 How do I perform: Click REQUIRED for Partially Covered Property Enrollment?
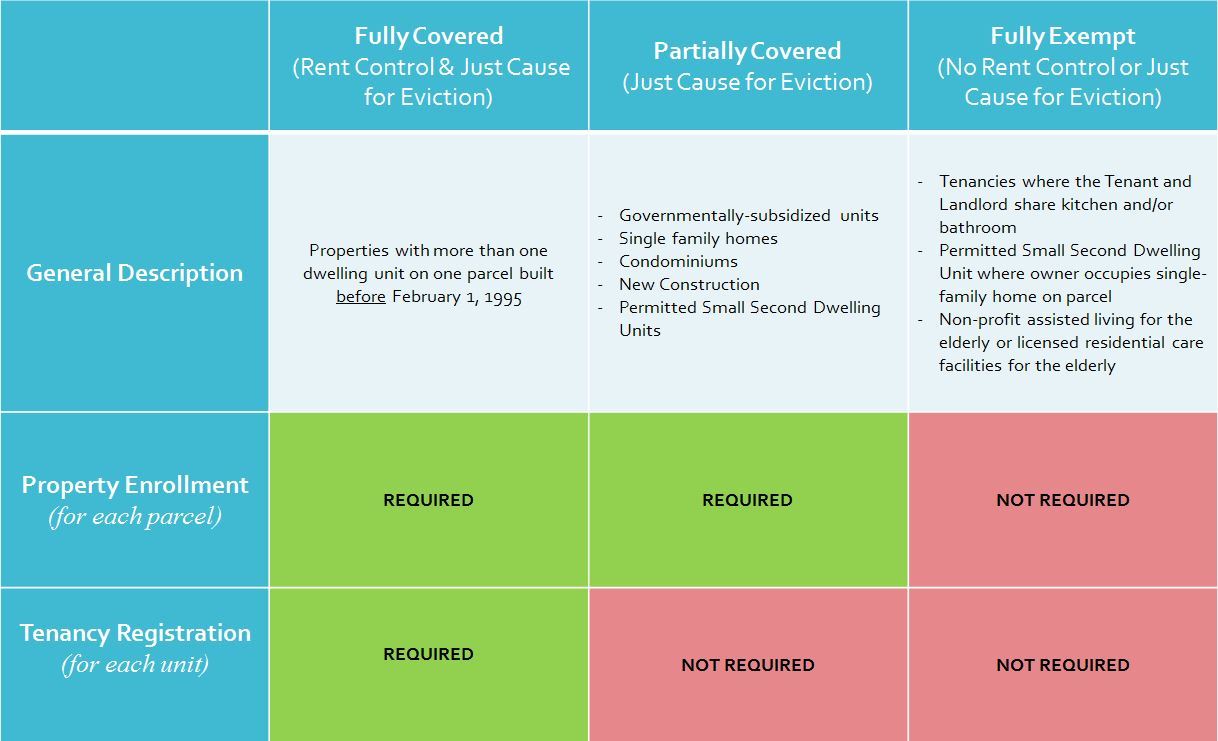pyautogui.click(x=747, y=500)
